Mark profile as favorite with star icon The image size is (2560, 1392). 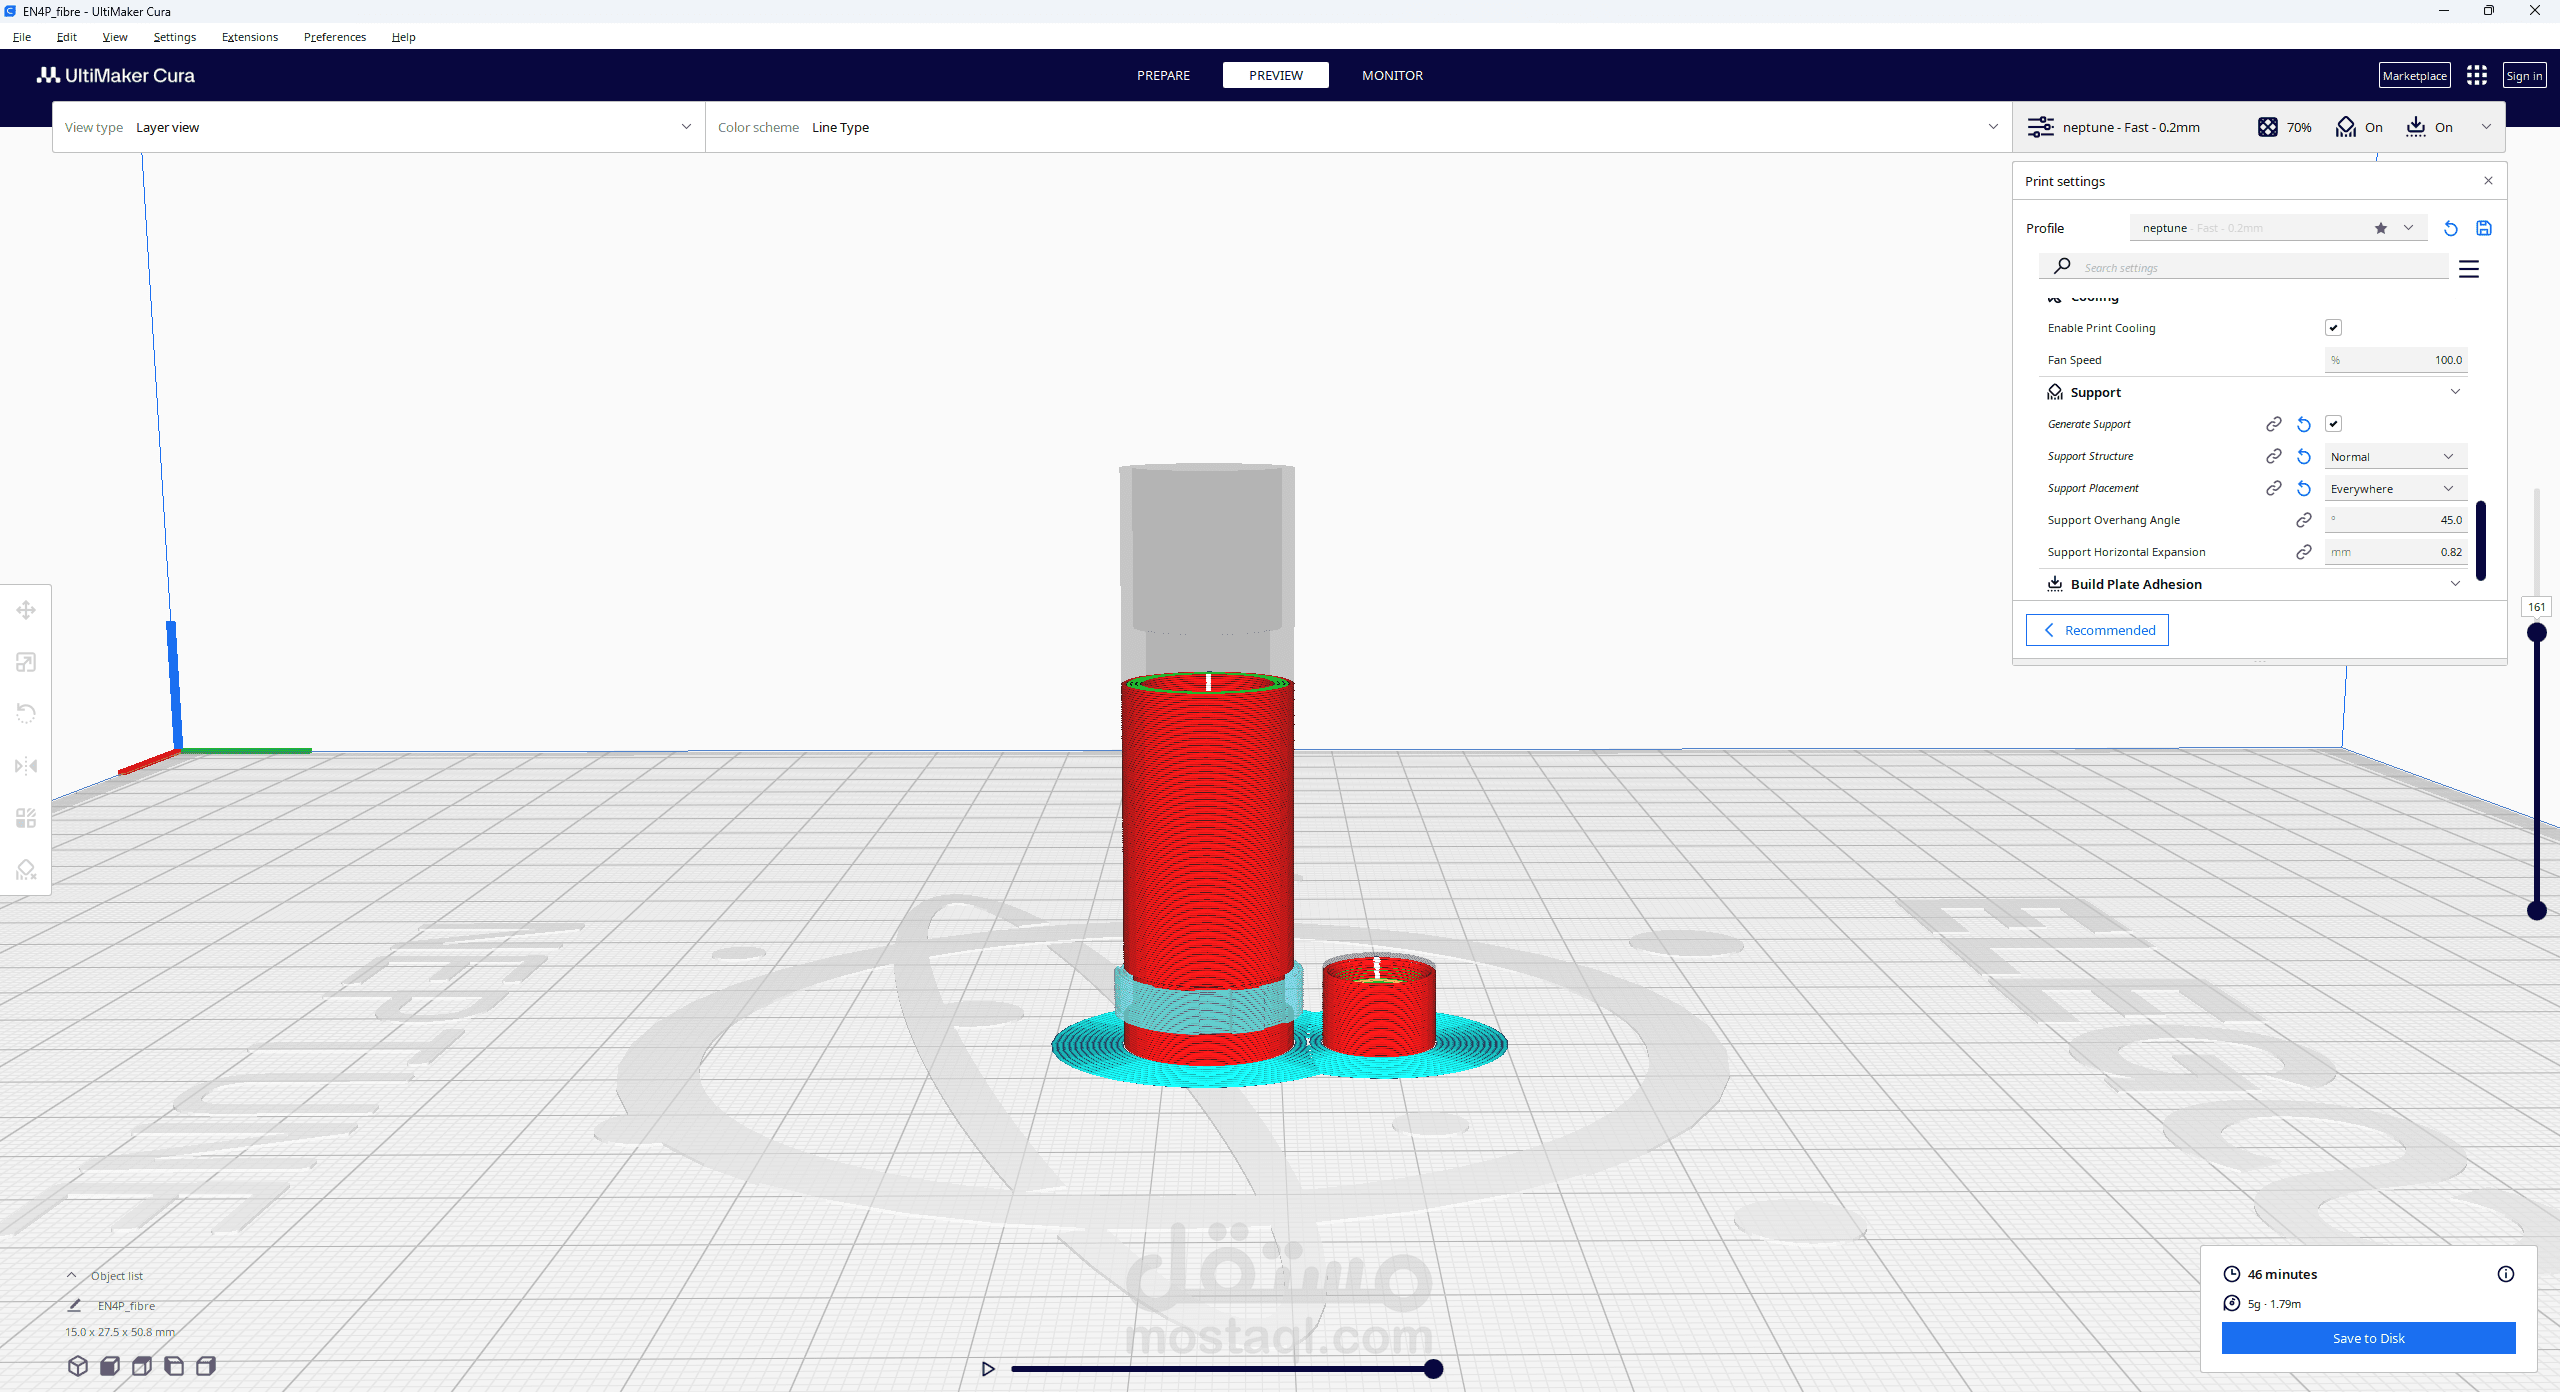(x=2381, y=228)
